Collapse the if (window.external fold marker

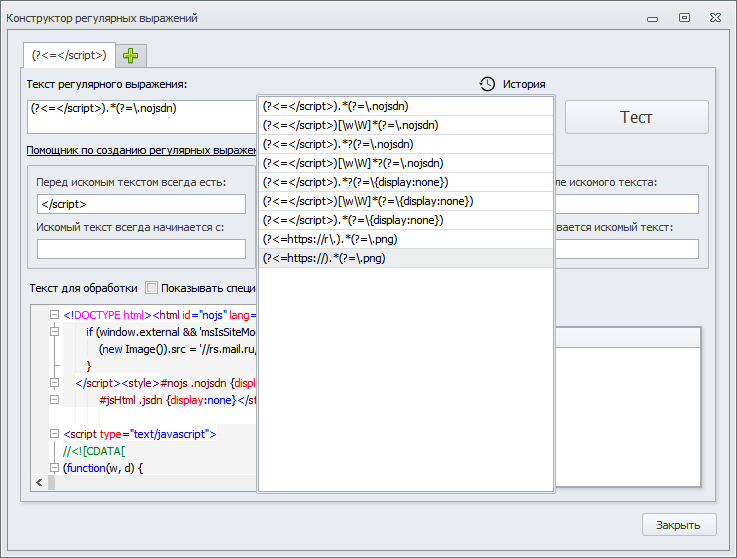pyautogui.click(x=54, y=332)
